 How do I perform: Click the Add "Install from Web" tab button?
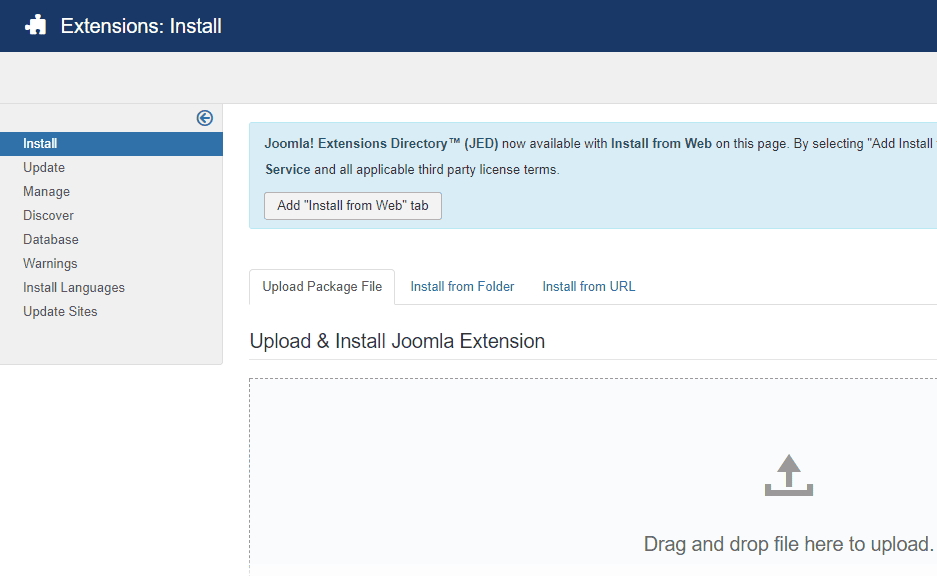[x=352, y=206]
